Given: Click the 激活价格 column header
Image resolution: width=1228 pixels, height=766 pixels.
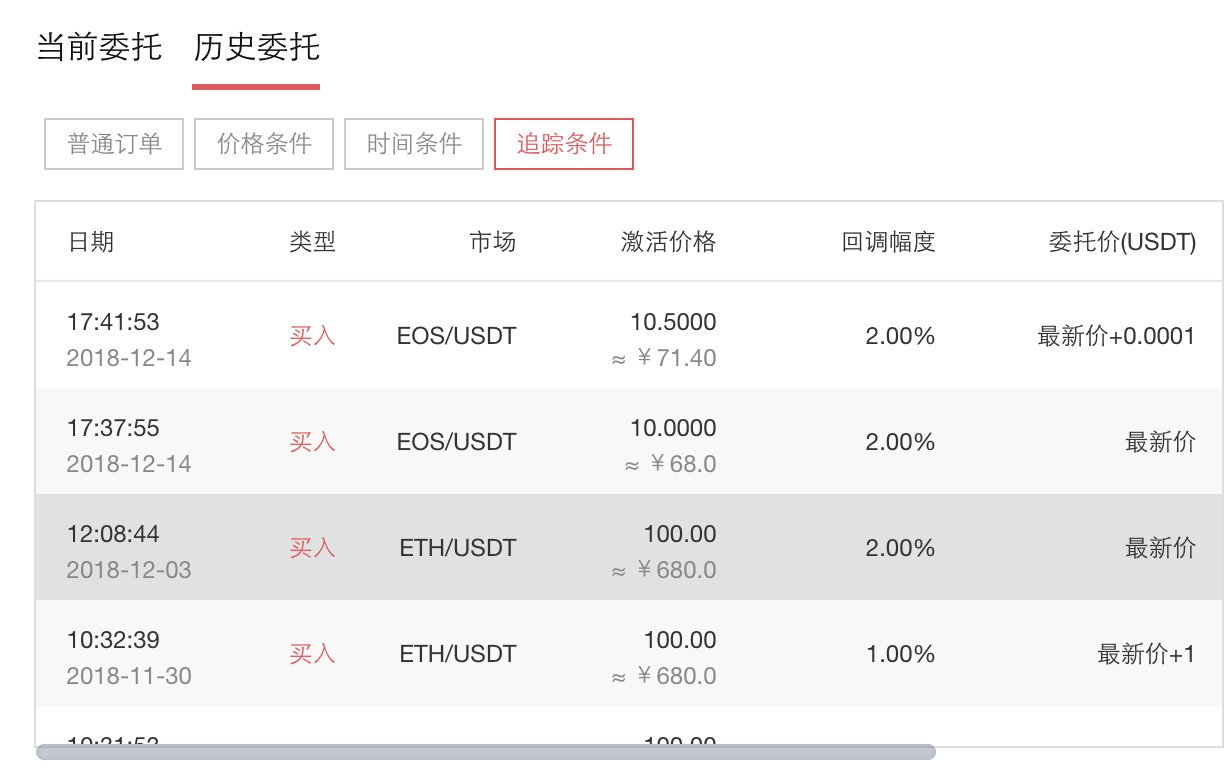Looking at the screenshot, I should [x=668, y=242].
